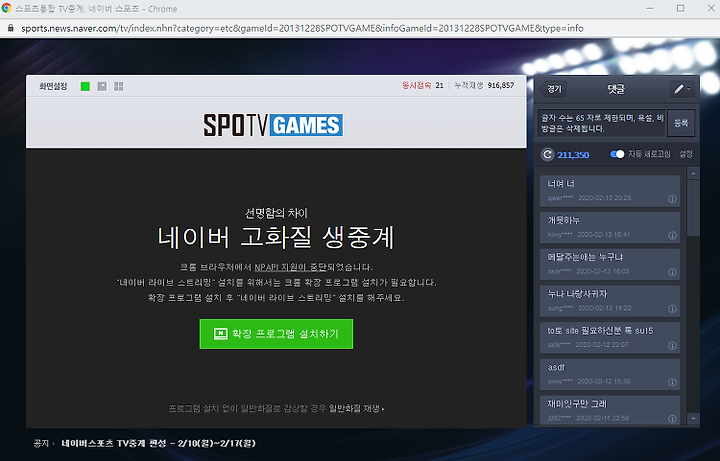Click the comment refresh circular arrow icon
The image size is (720, 461).
point(547,155)
